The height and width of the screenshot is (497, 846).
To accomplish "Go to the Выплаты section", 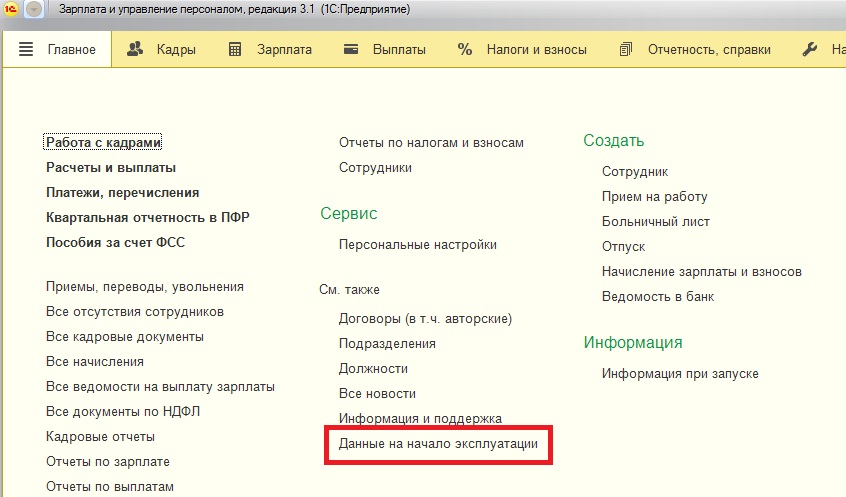I will [399, 50].
